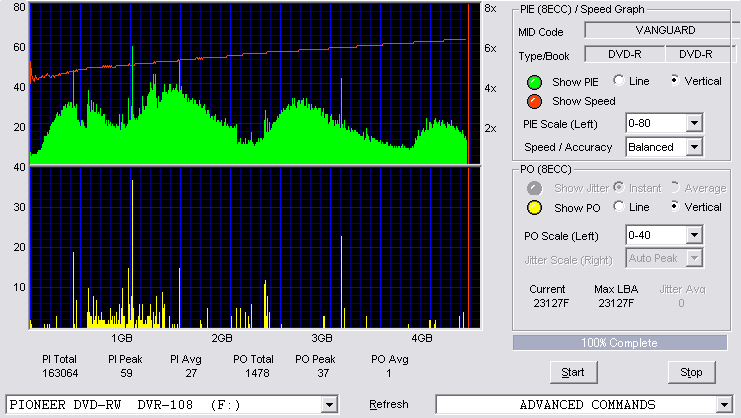
Task: Select Vertical mode for PO graph
Action: (x=674, y=206)
